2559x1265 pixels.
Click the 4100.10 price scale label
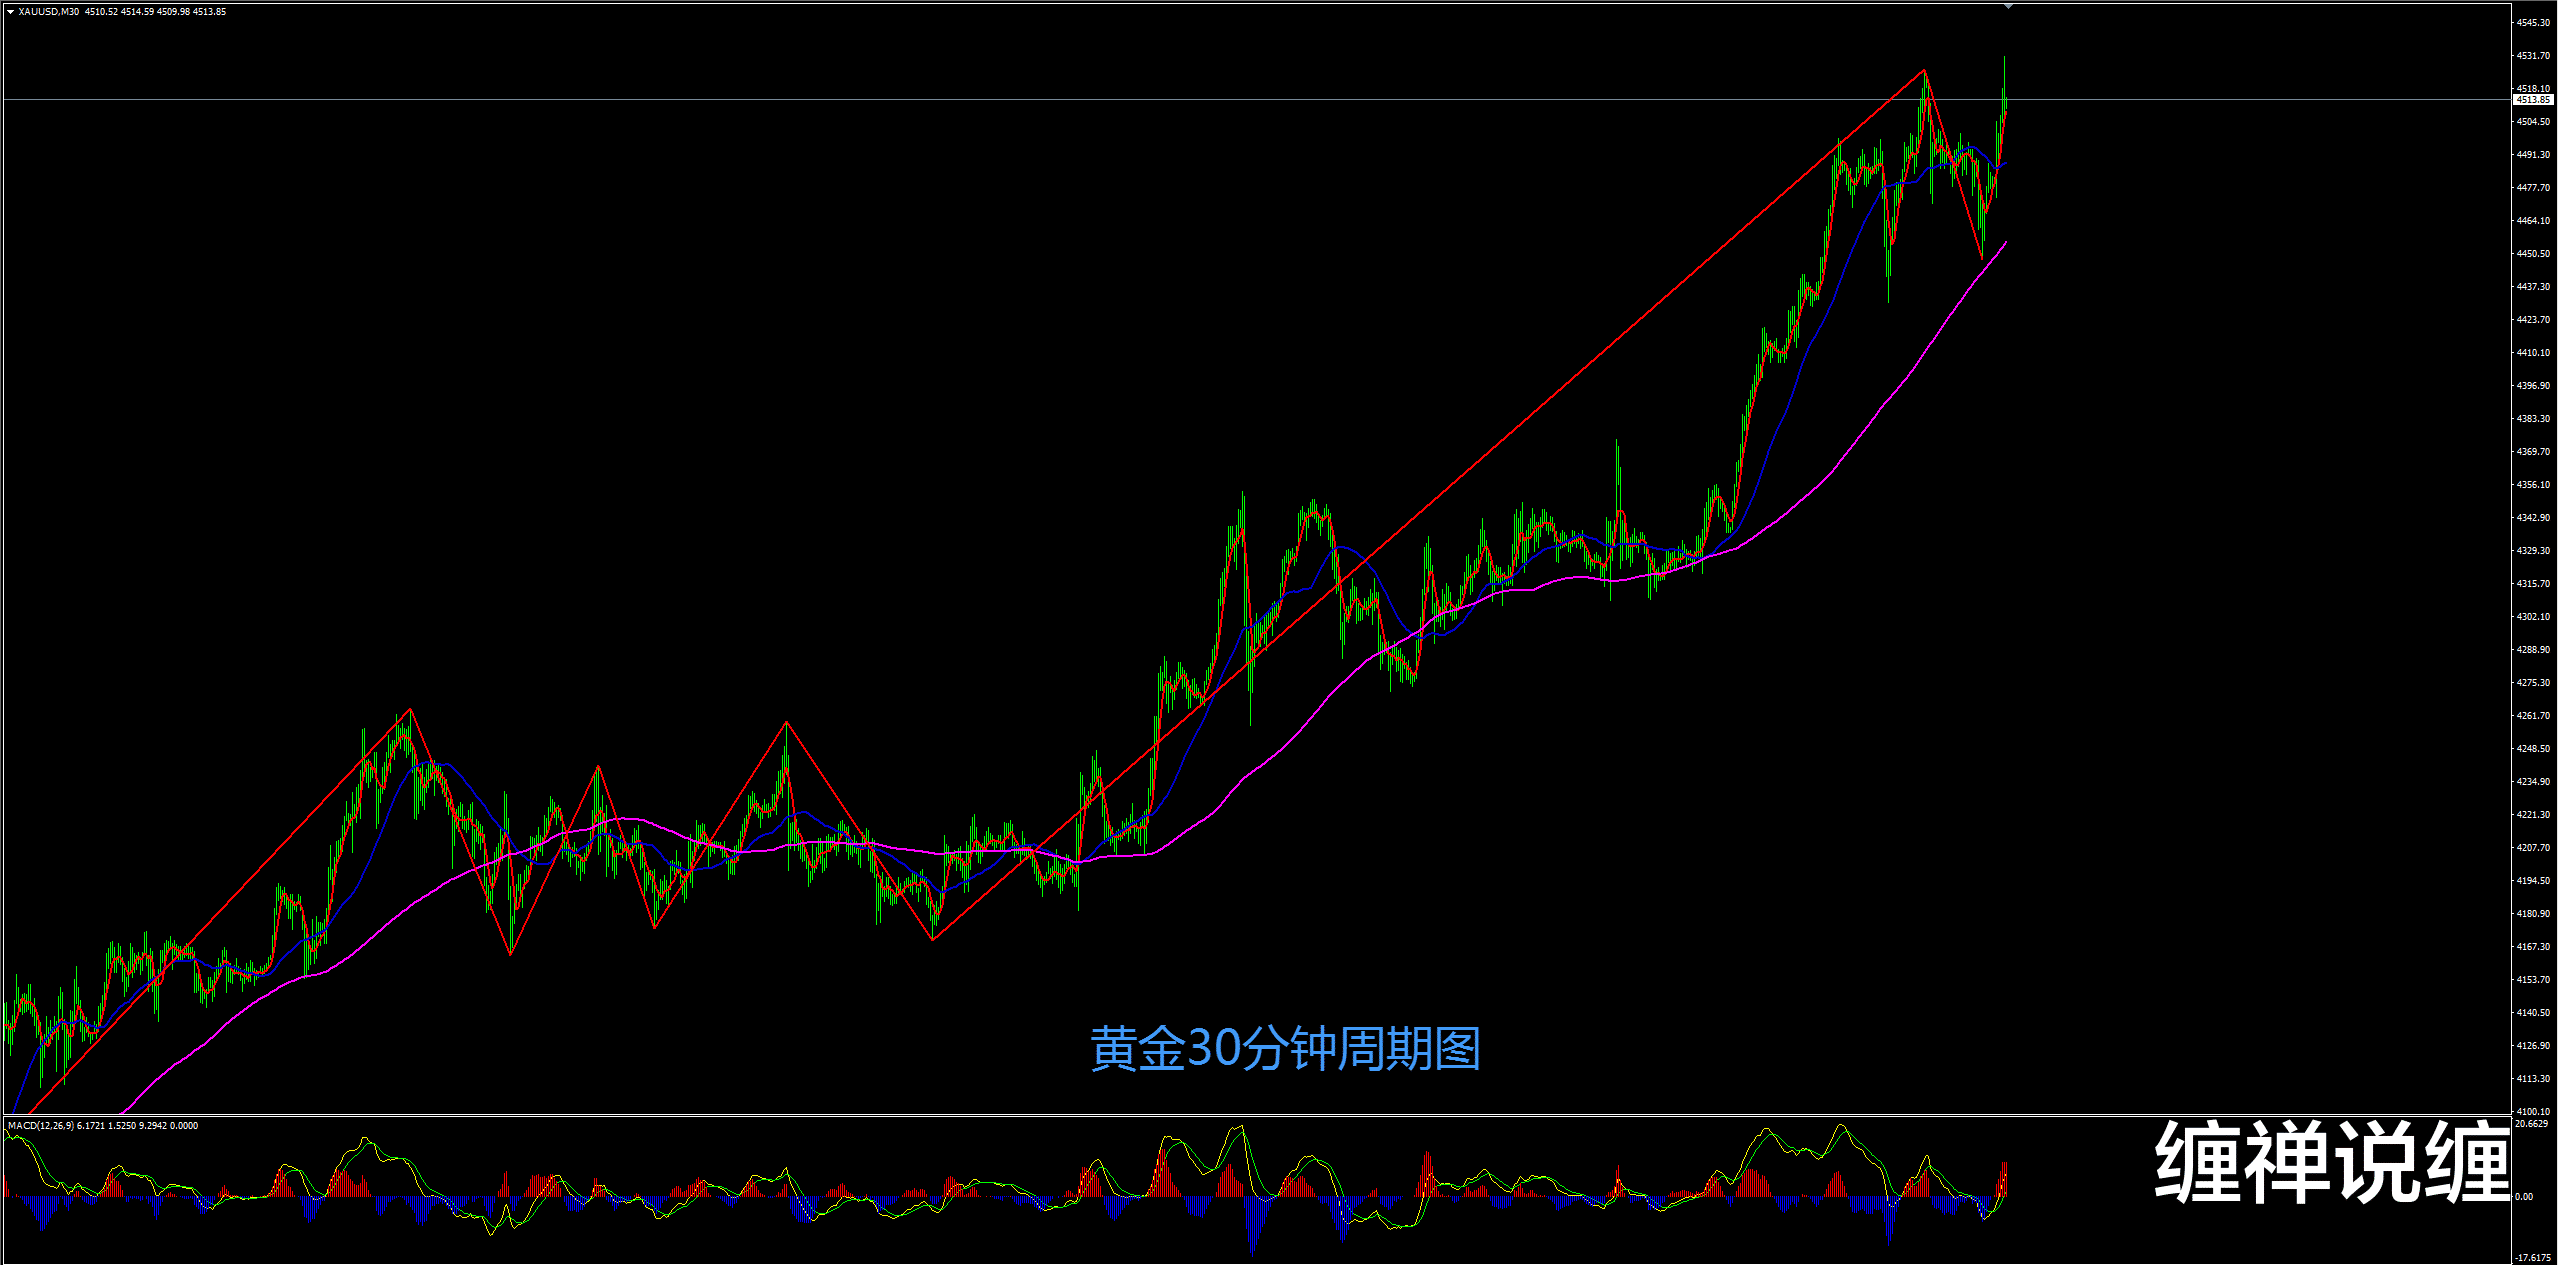coord(2533,1111)
